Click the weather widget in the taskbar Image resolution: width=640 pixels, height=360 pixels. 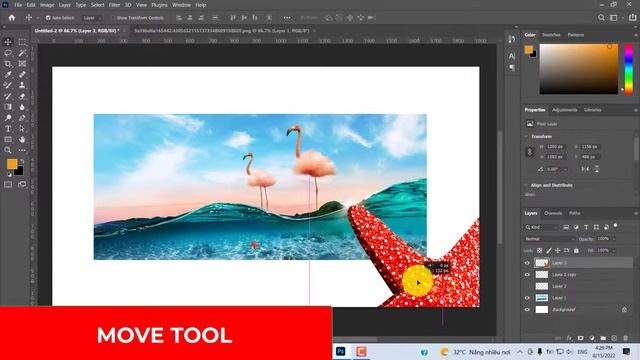click(476, 352)
